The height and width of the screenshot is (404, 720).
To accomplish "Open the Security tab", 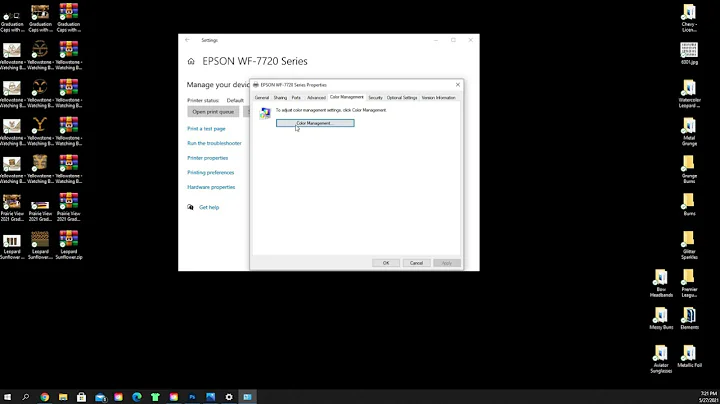I will (x=375, y=98).
